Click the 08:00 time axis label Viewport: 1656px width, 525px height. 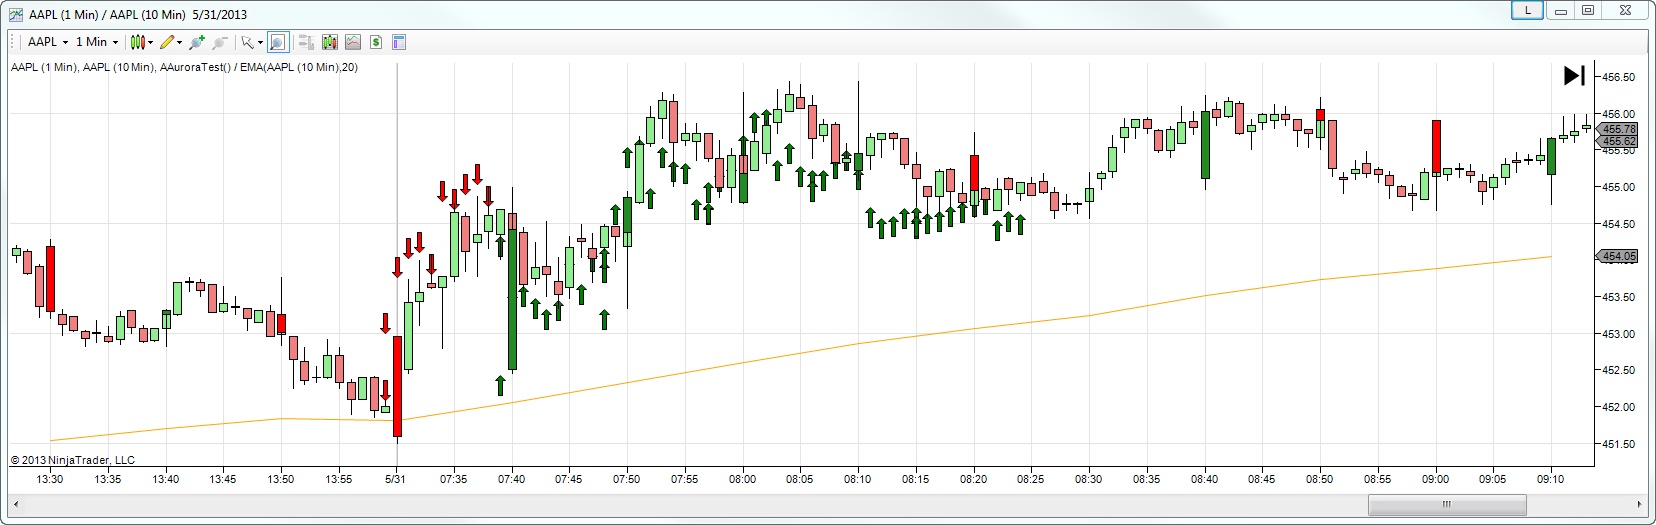[x=742, y=479]
